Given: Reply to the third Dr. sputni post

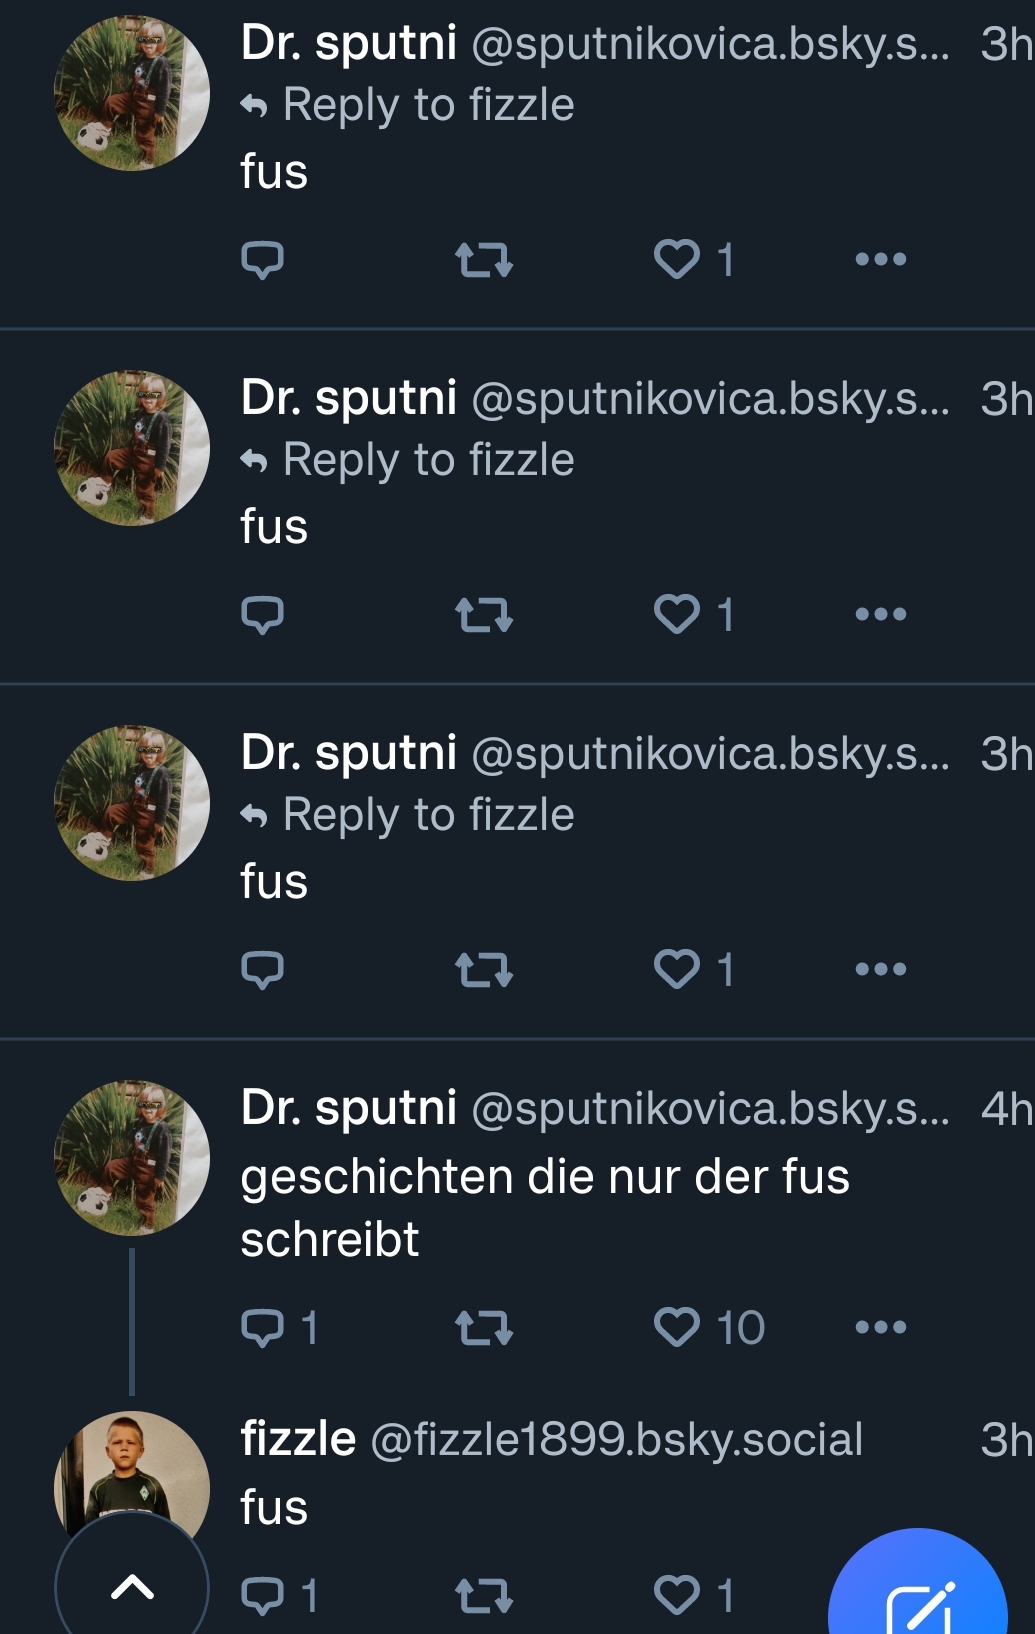Looking at the screenshot, I should click(x=262, y=969).
